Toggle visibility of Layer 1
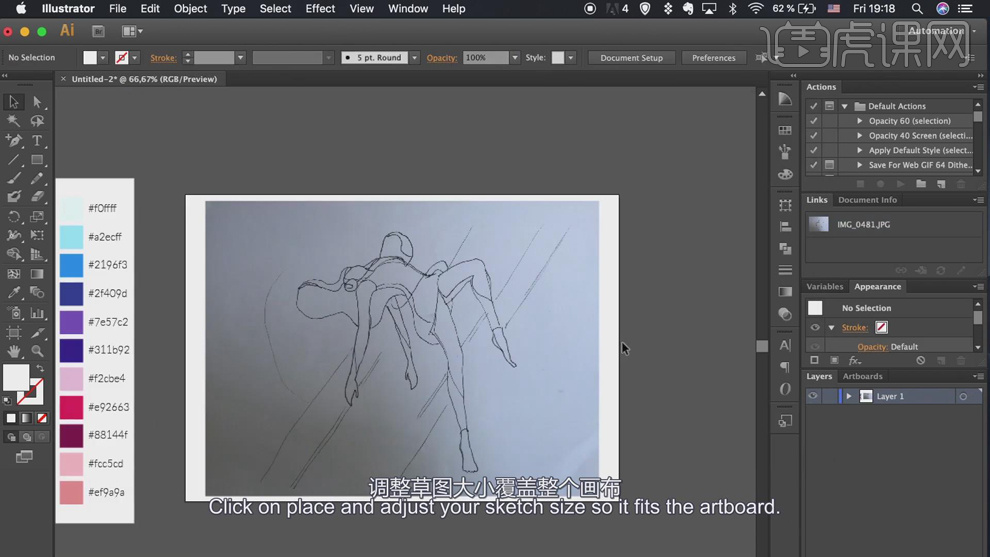 coord(813,397)
